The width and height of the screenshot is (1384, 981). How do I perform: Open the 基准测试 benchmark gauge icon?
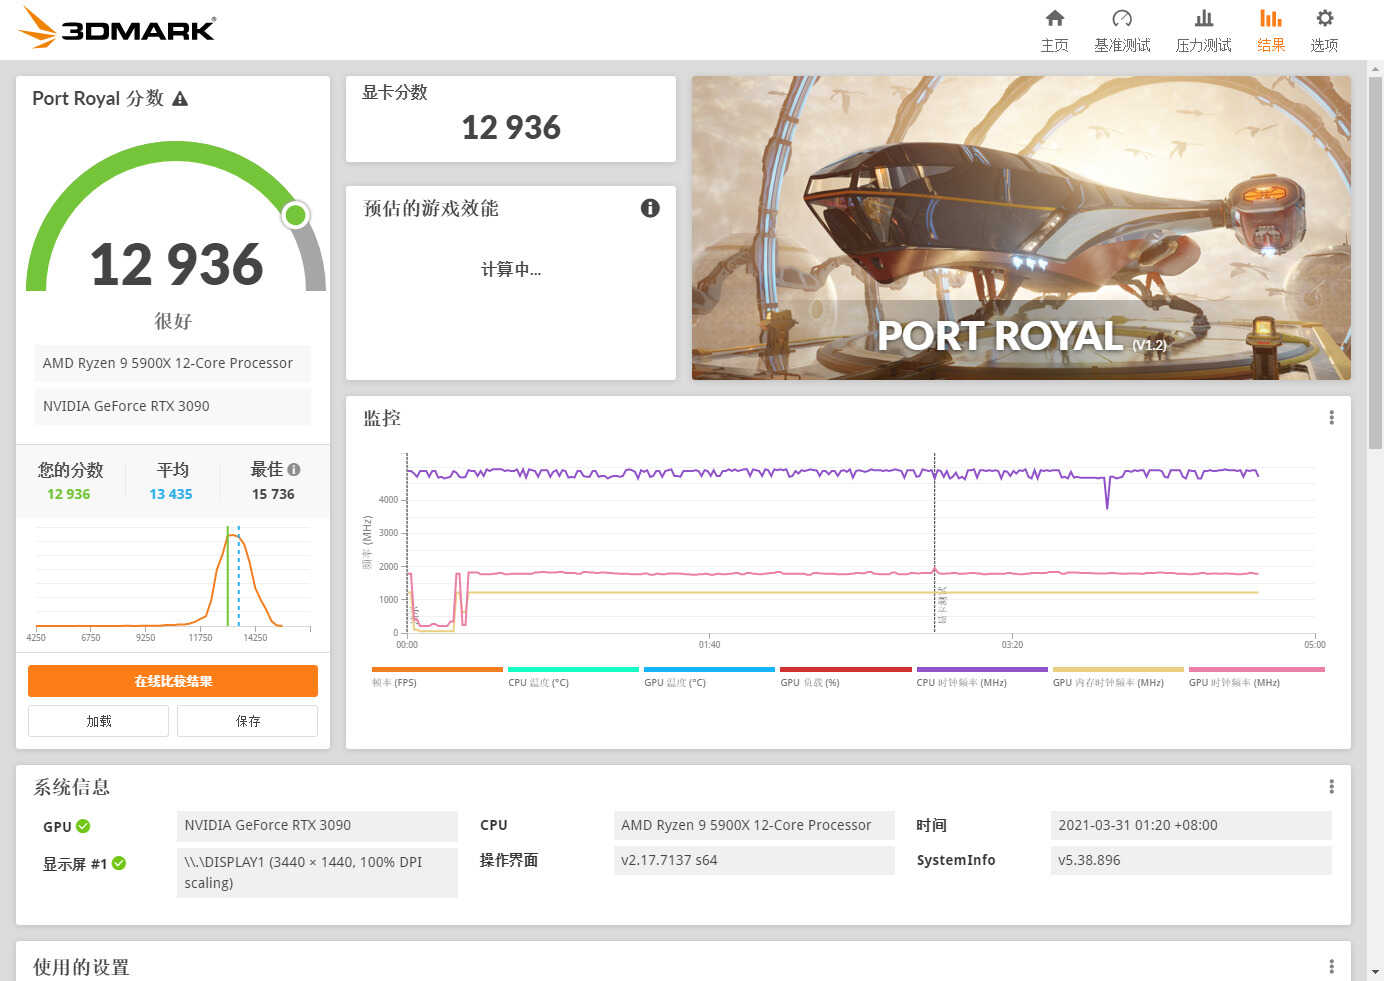point(1122,18)
